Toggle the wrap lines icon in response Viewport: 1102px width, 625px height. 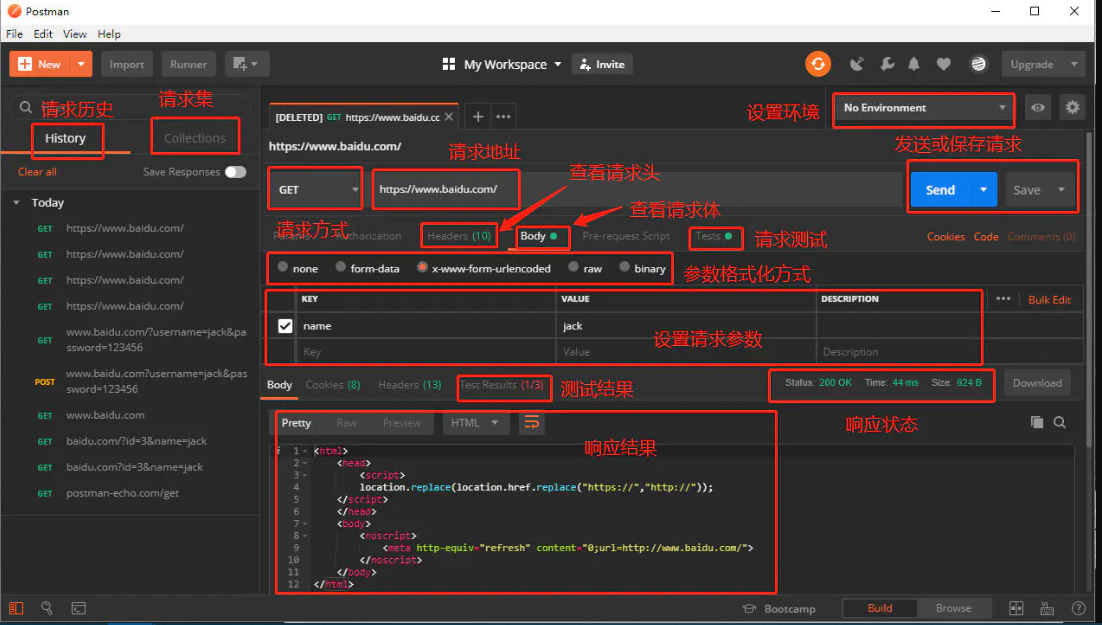532,423
